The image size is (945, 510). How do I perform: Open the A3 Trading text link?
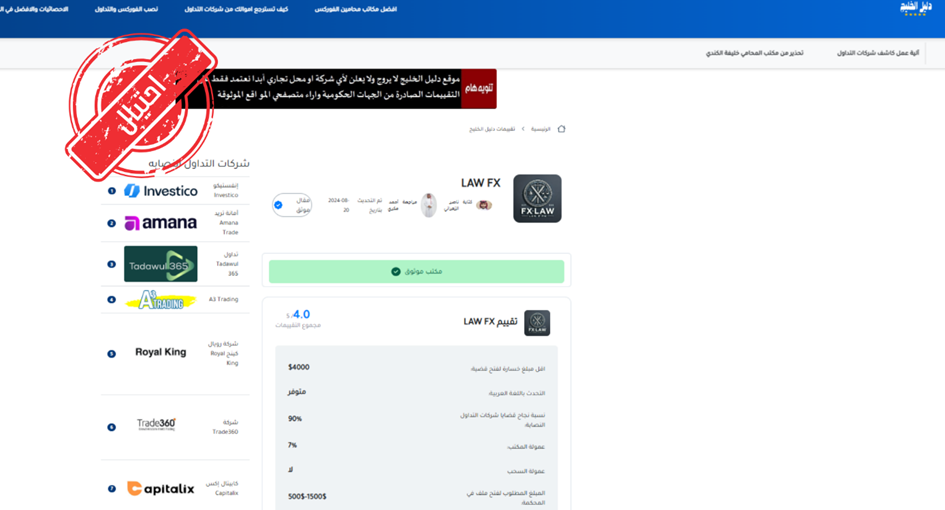[x=224, y=300]
